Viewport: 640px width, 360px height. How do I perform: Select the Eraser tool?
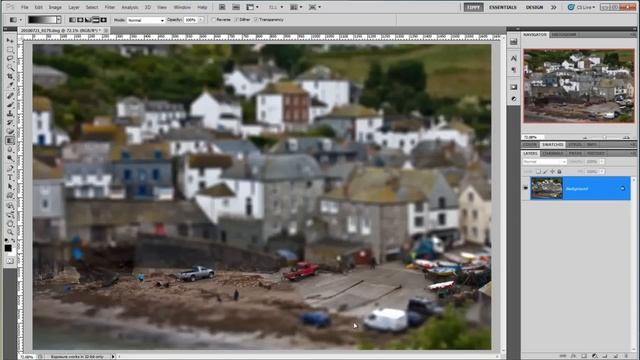pos(10,131)
